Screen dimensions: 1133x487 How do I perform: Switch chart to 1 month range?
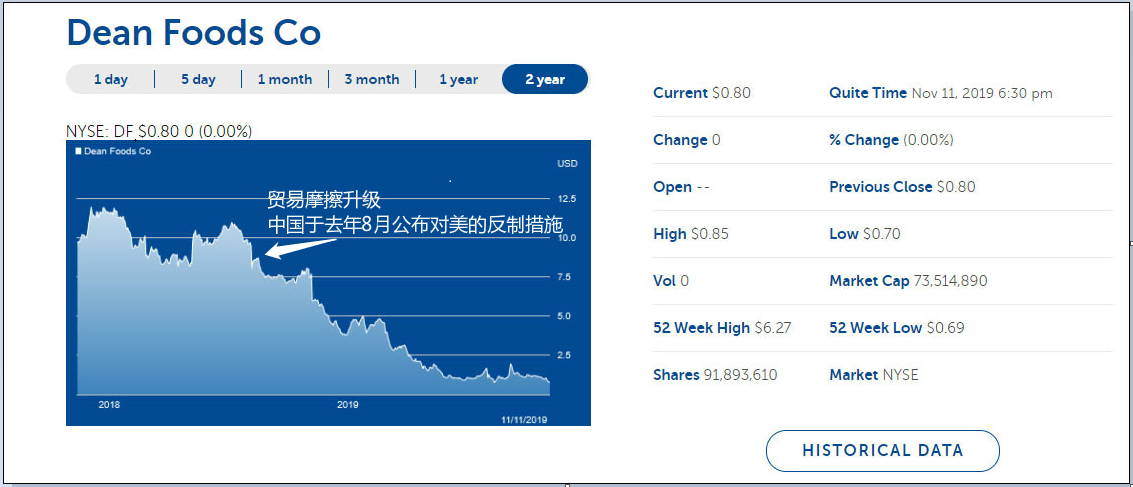[285, 79]
